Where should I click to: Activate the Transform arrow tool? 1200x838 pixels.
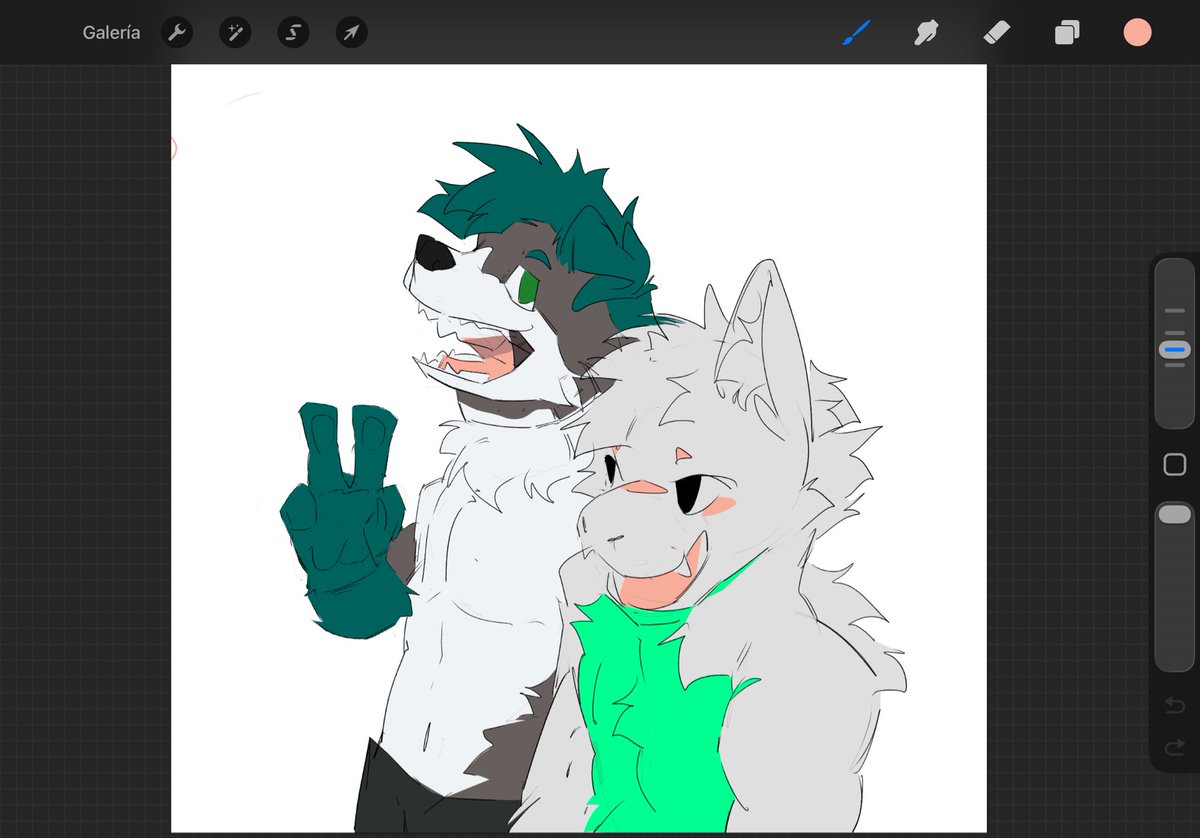click(x=351, y=33)
